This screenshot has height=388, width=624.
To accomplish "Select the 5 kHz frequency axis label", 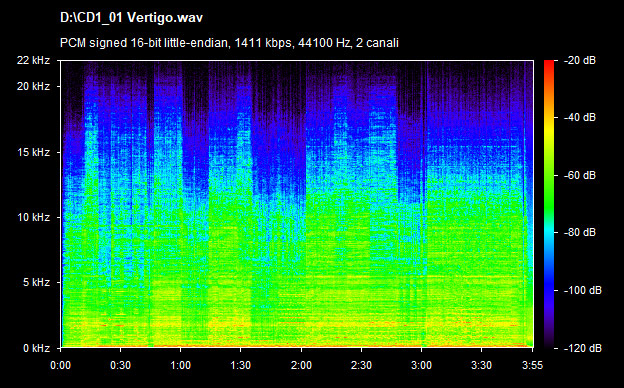I will pos(36,283).
